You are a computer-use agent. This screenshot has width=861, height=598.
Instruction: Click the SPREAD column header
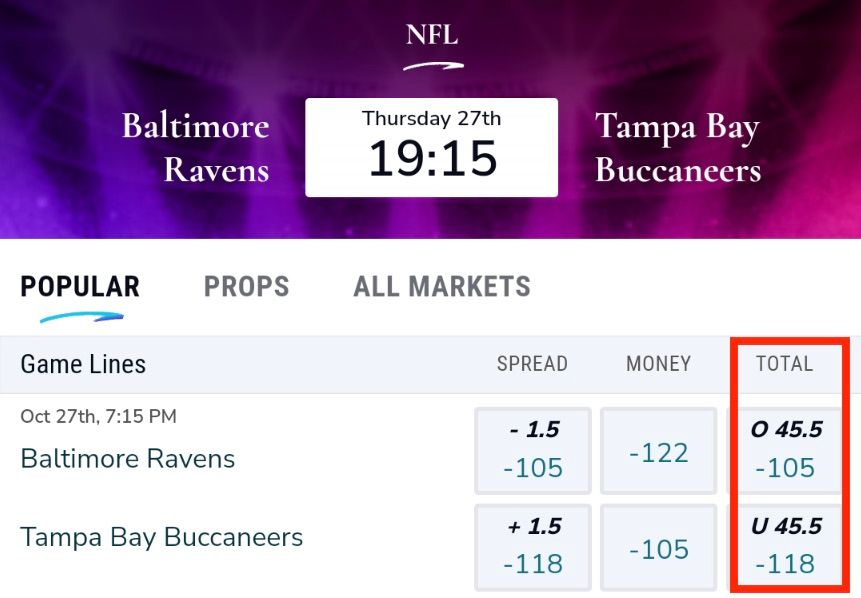pyautogui.click(x=532, y=364)
